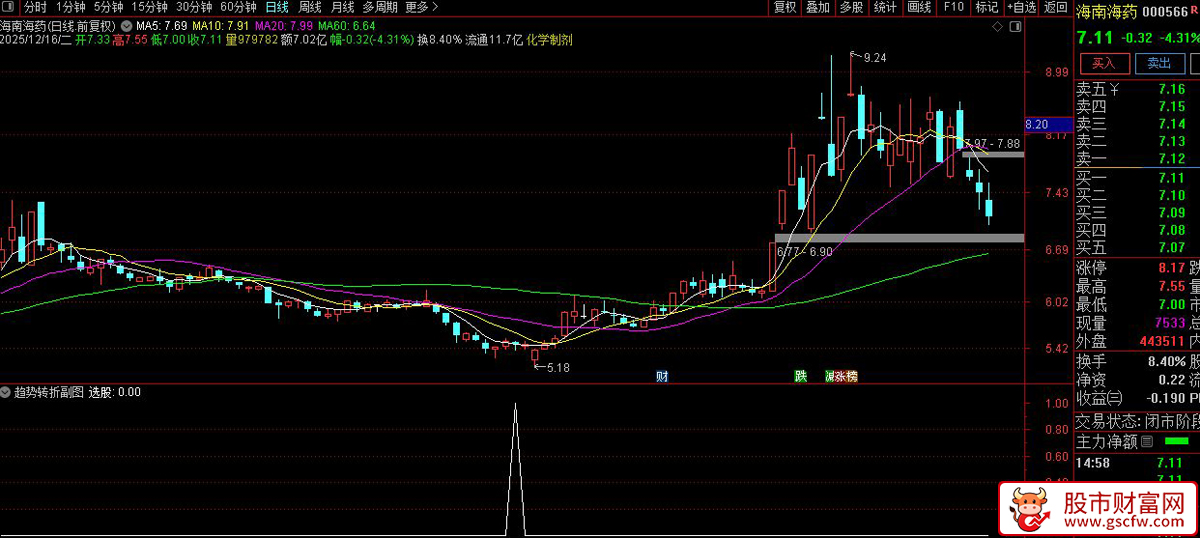Click the 财 financial marker on chart
Screen dimensions: 1200x538
coord(662,376)
